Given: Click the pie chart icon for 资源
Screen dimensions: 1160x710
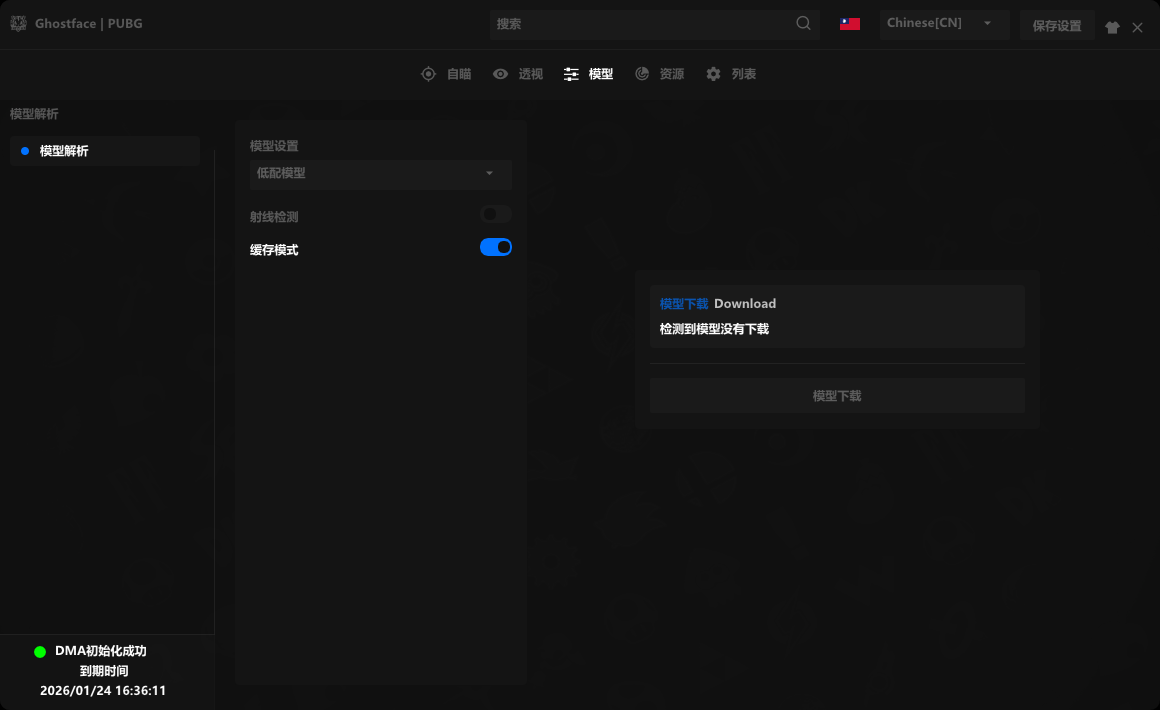Looking at the screenshot, I should pos(642,74).
